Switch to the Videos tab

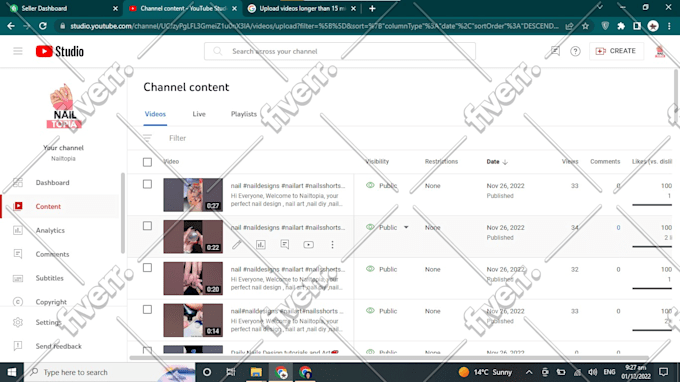pos(155,114)
